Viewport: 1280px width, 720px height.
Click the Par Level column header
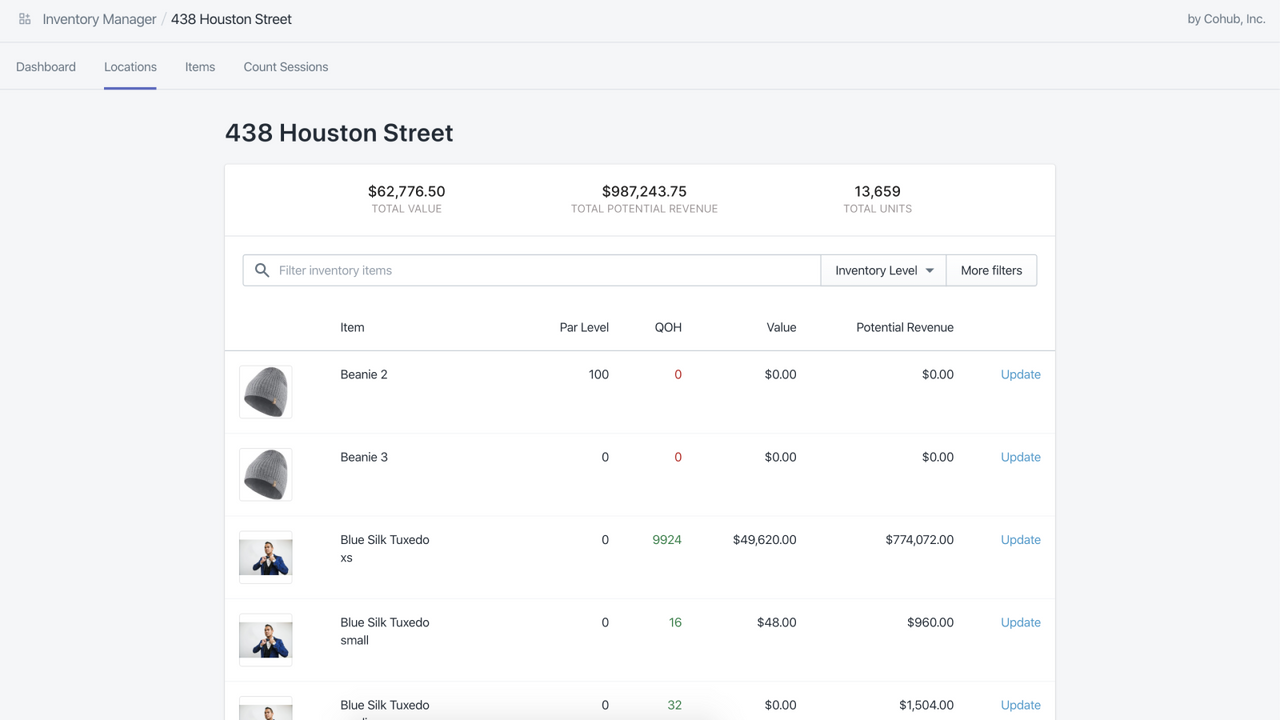click(x=584, y=327)
